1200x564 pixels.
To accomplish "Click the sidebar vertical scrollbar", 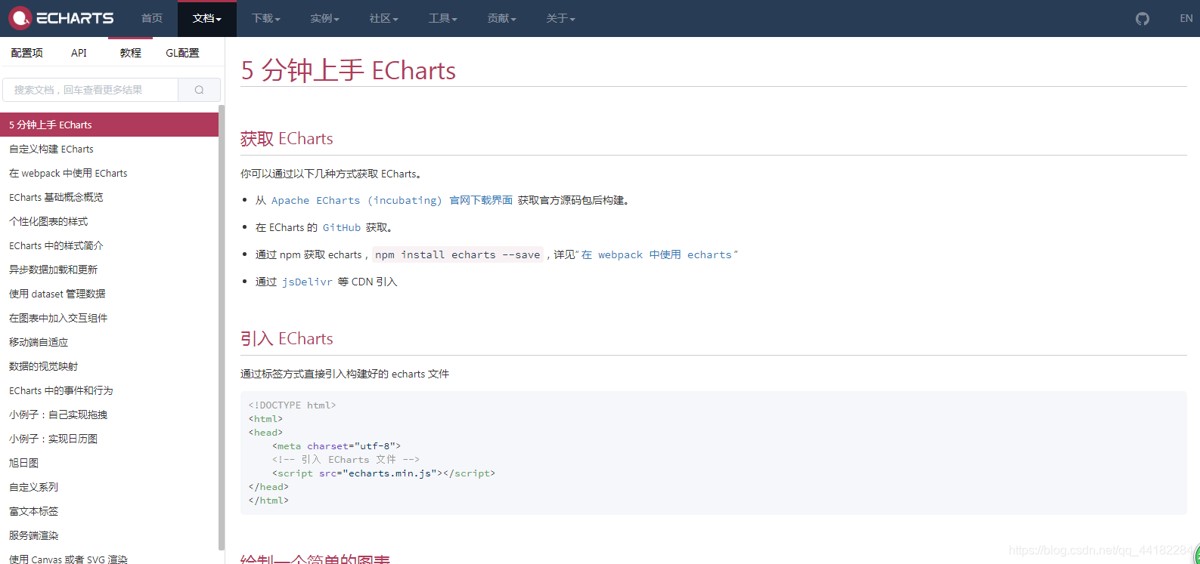I will [x=221, y=328].
